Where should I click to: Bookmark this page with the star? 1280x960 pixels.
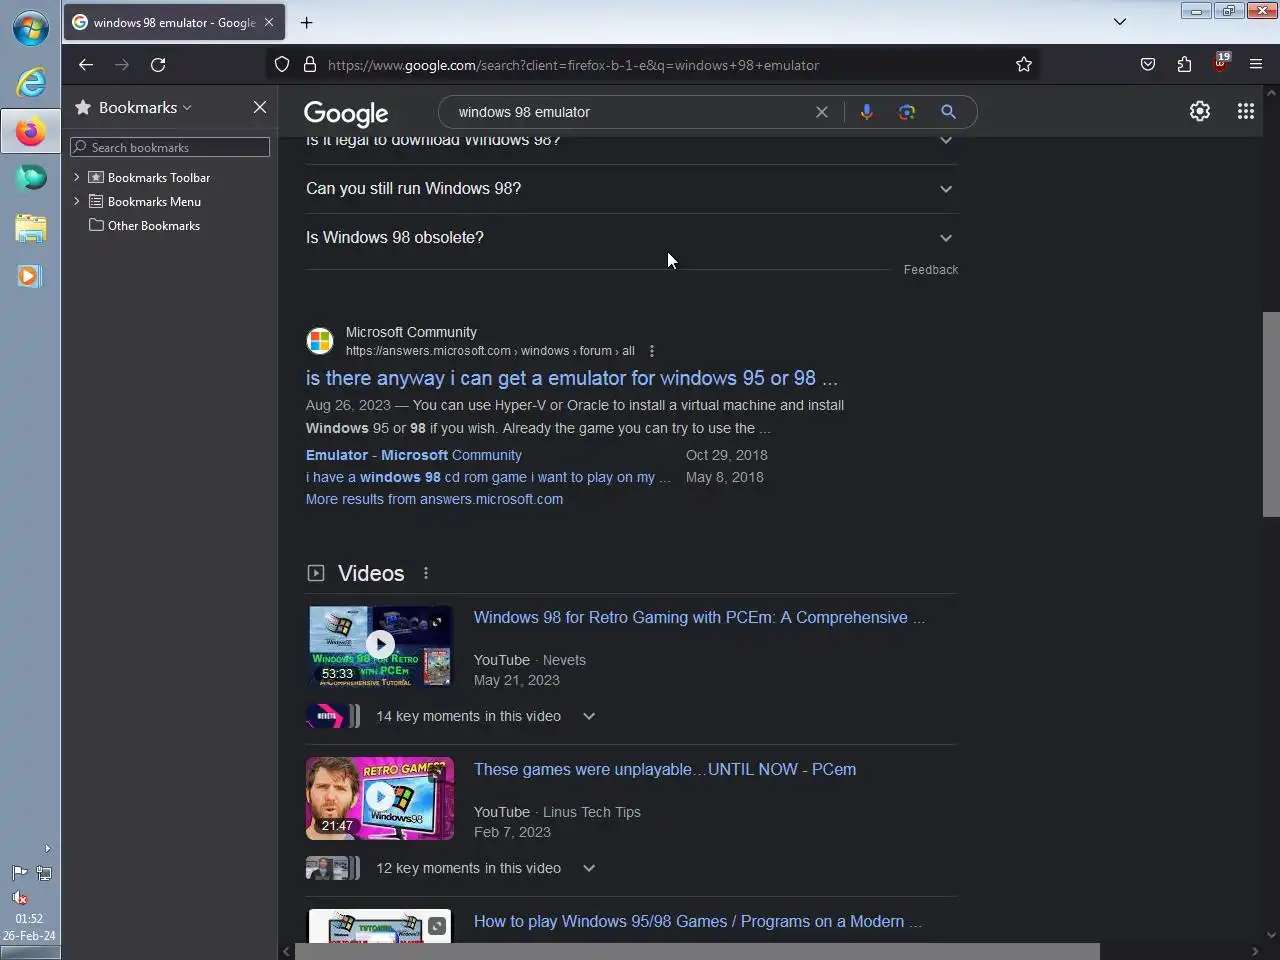[1024, 65]
